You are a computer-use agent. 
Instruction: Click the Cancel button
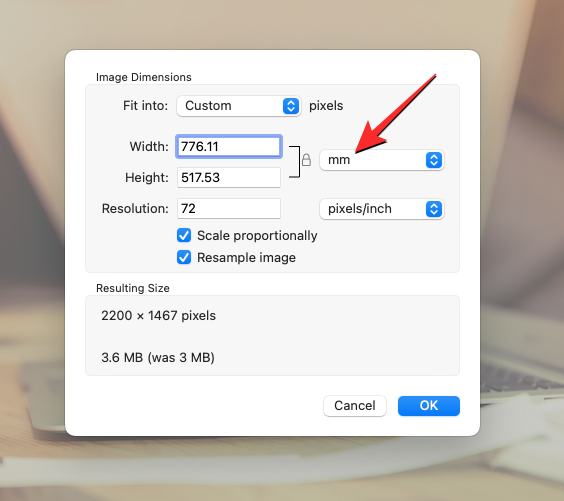pyautogui.click(x=355, y=406)
